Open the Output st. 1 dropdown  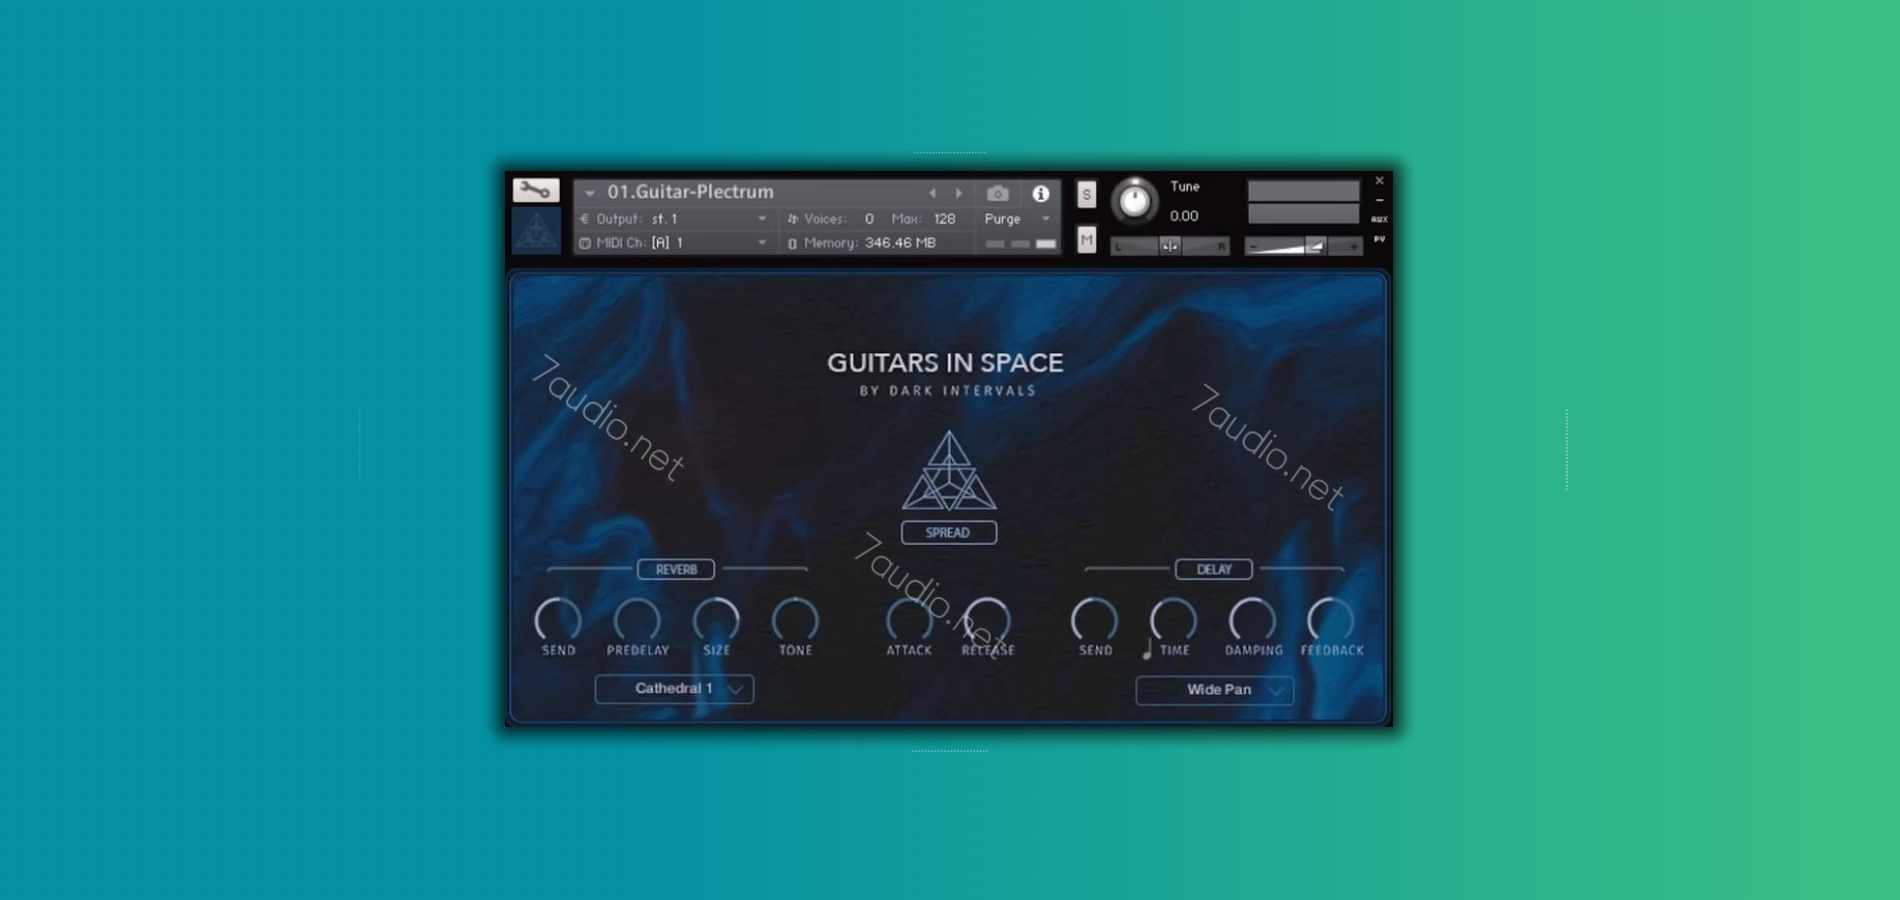coord(673,219)
